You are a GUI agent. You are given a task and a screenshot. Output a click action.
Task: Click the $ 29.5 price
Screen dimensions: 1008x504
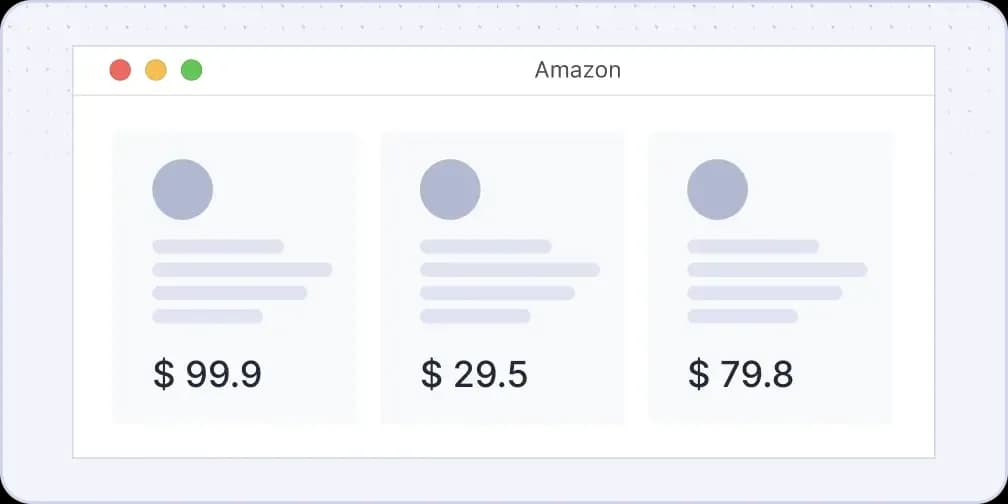(474, 374)
